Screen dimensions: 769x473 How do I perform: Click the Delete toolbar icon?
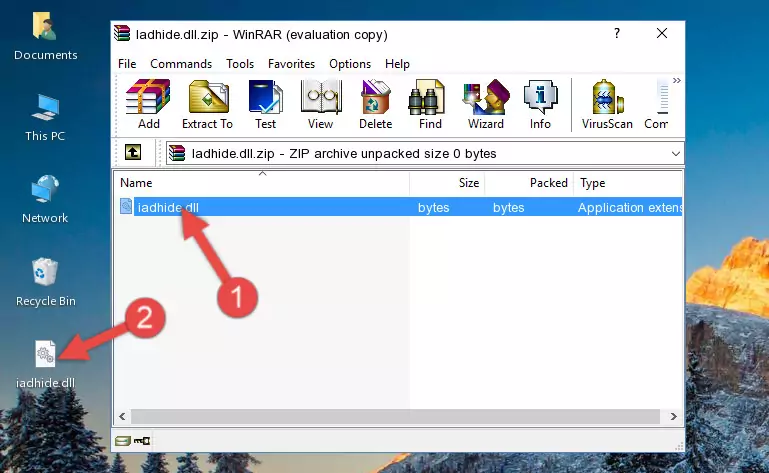point(376,105)
